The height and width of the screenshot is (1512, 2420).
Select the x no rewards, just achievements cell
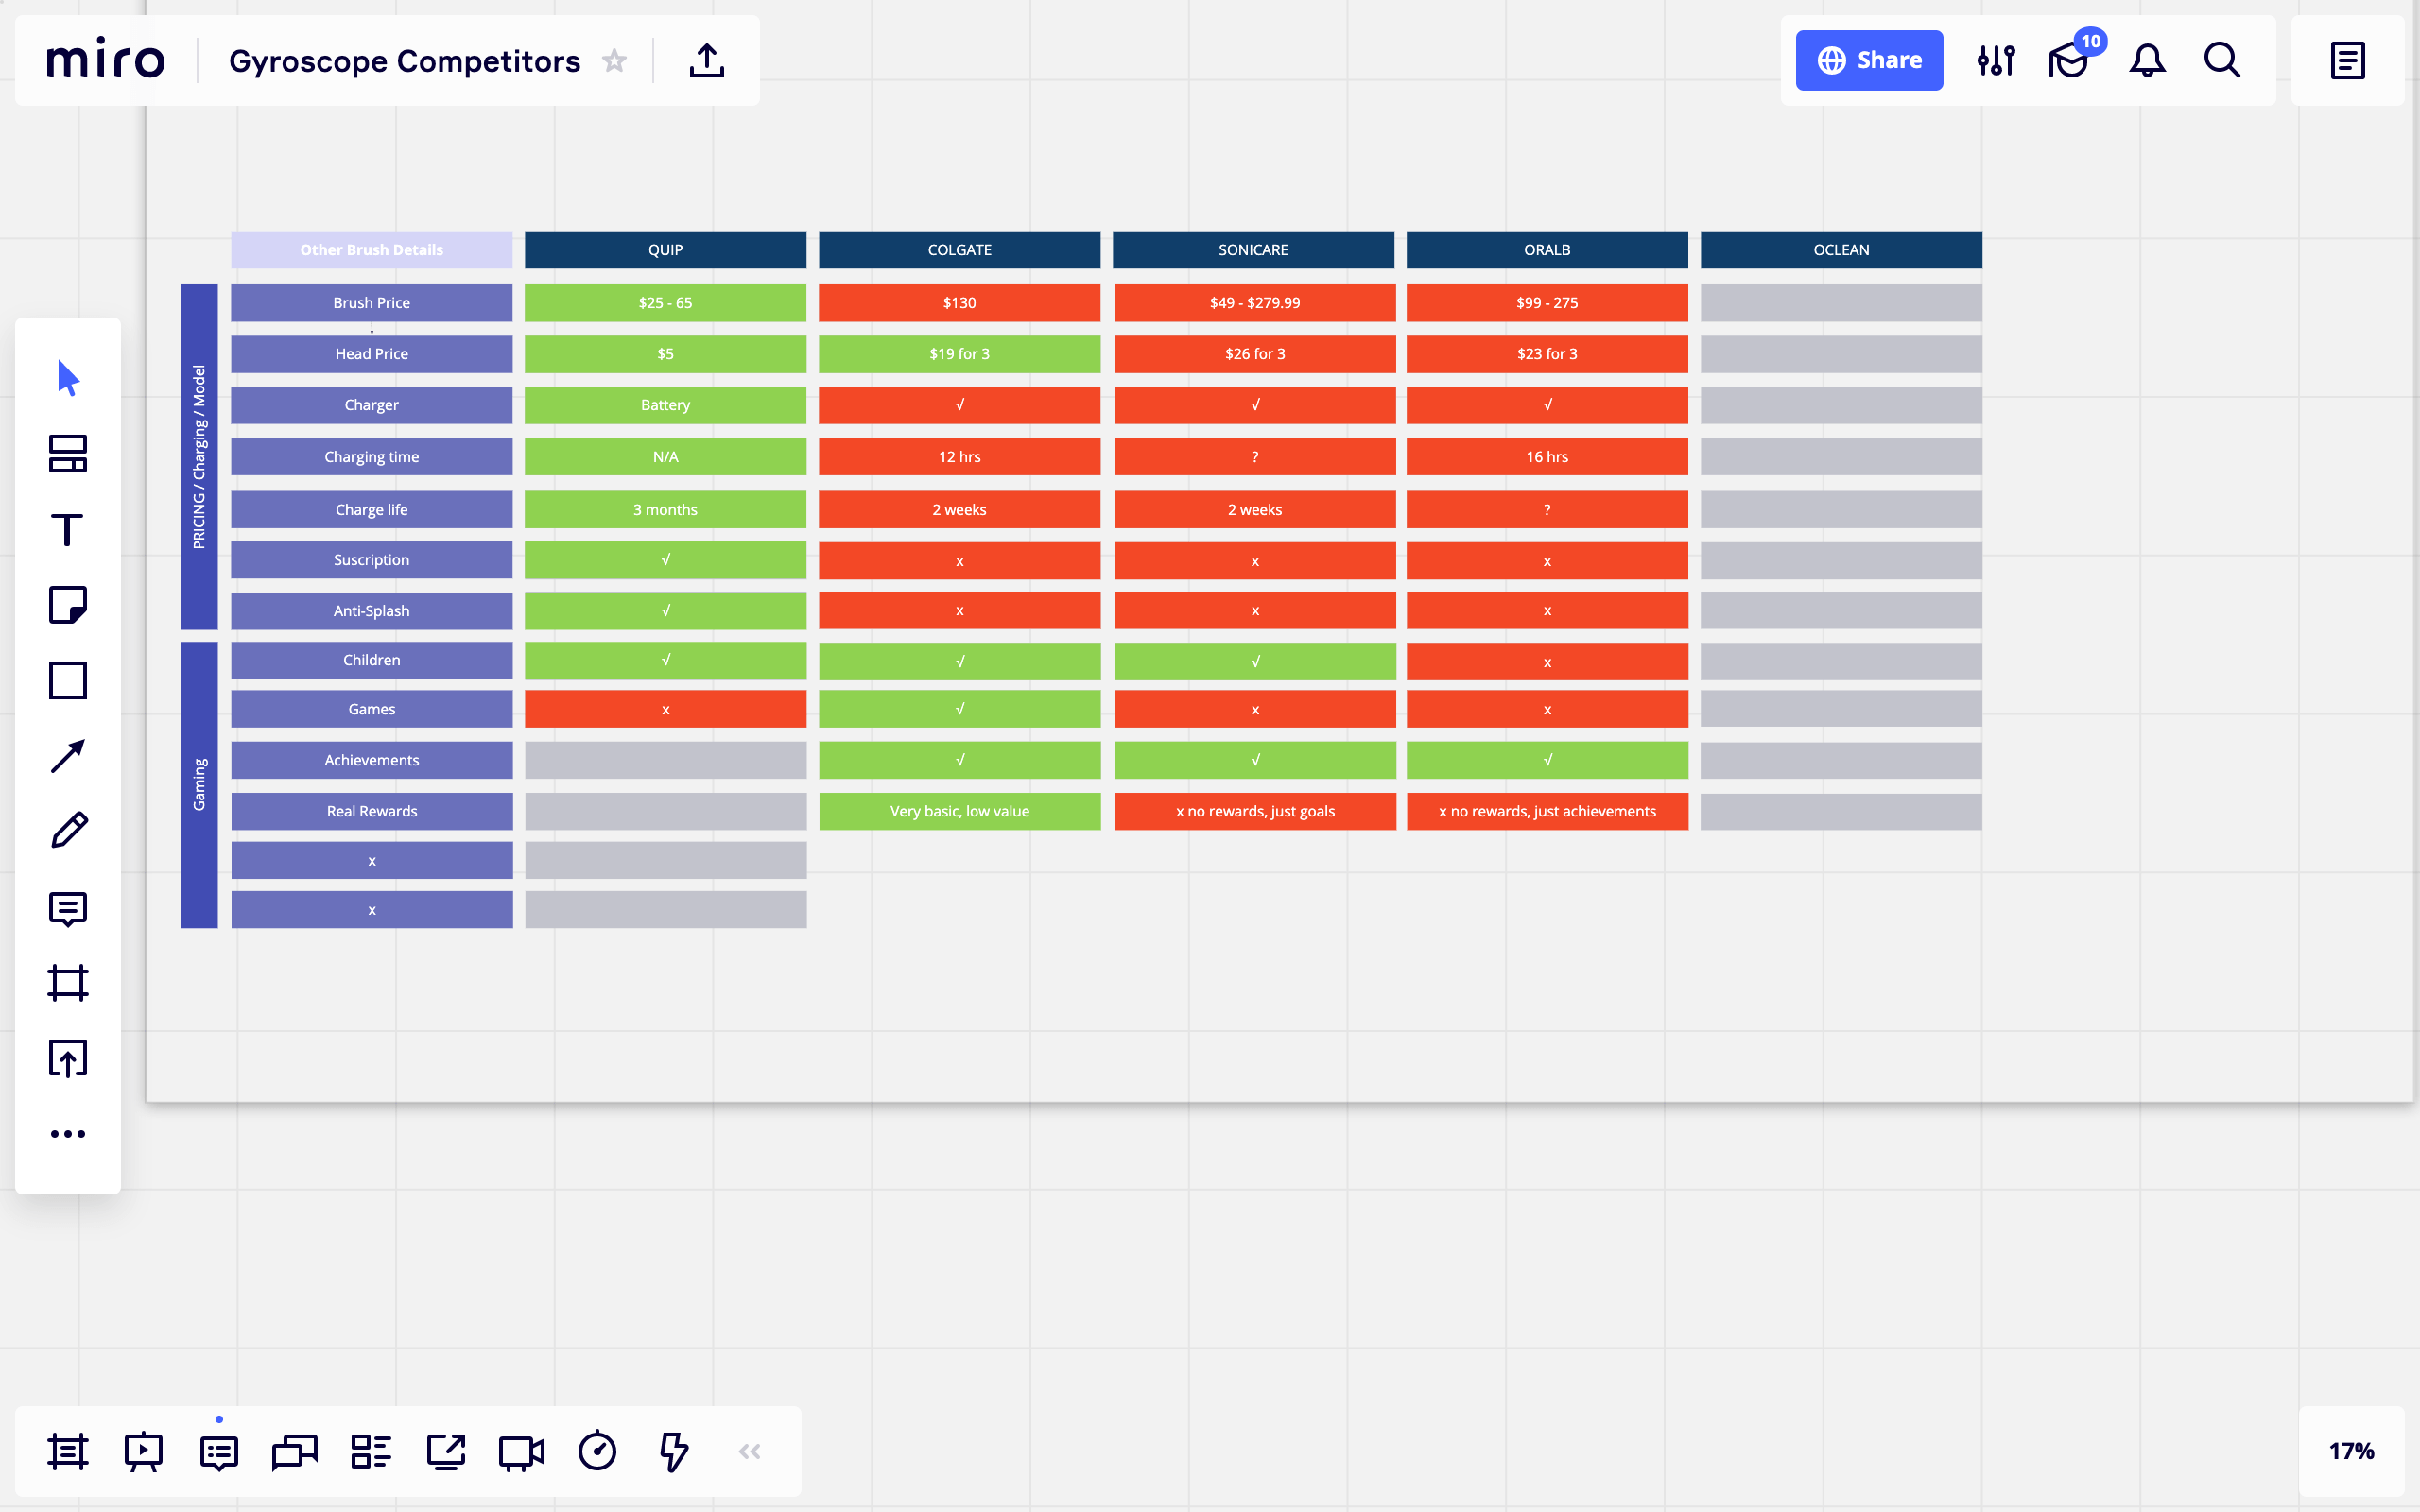point(1547,811)
